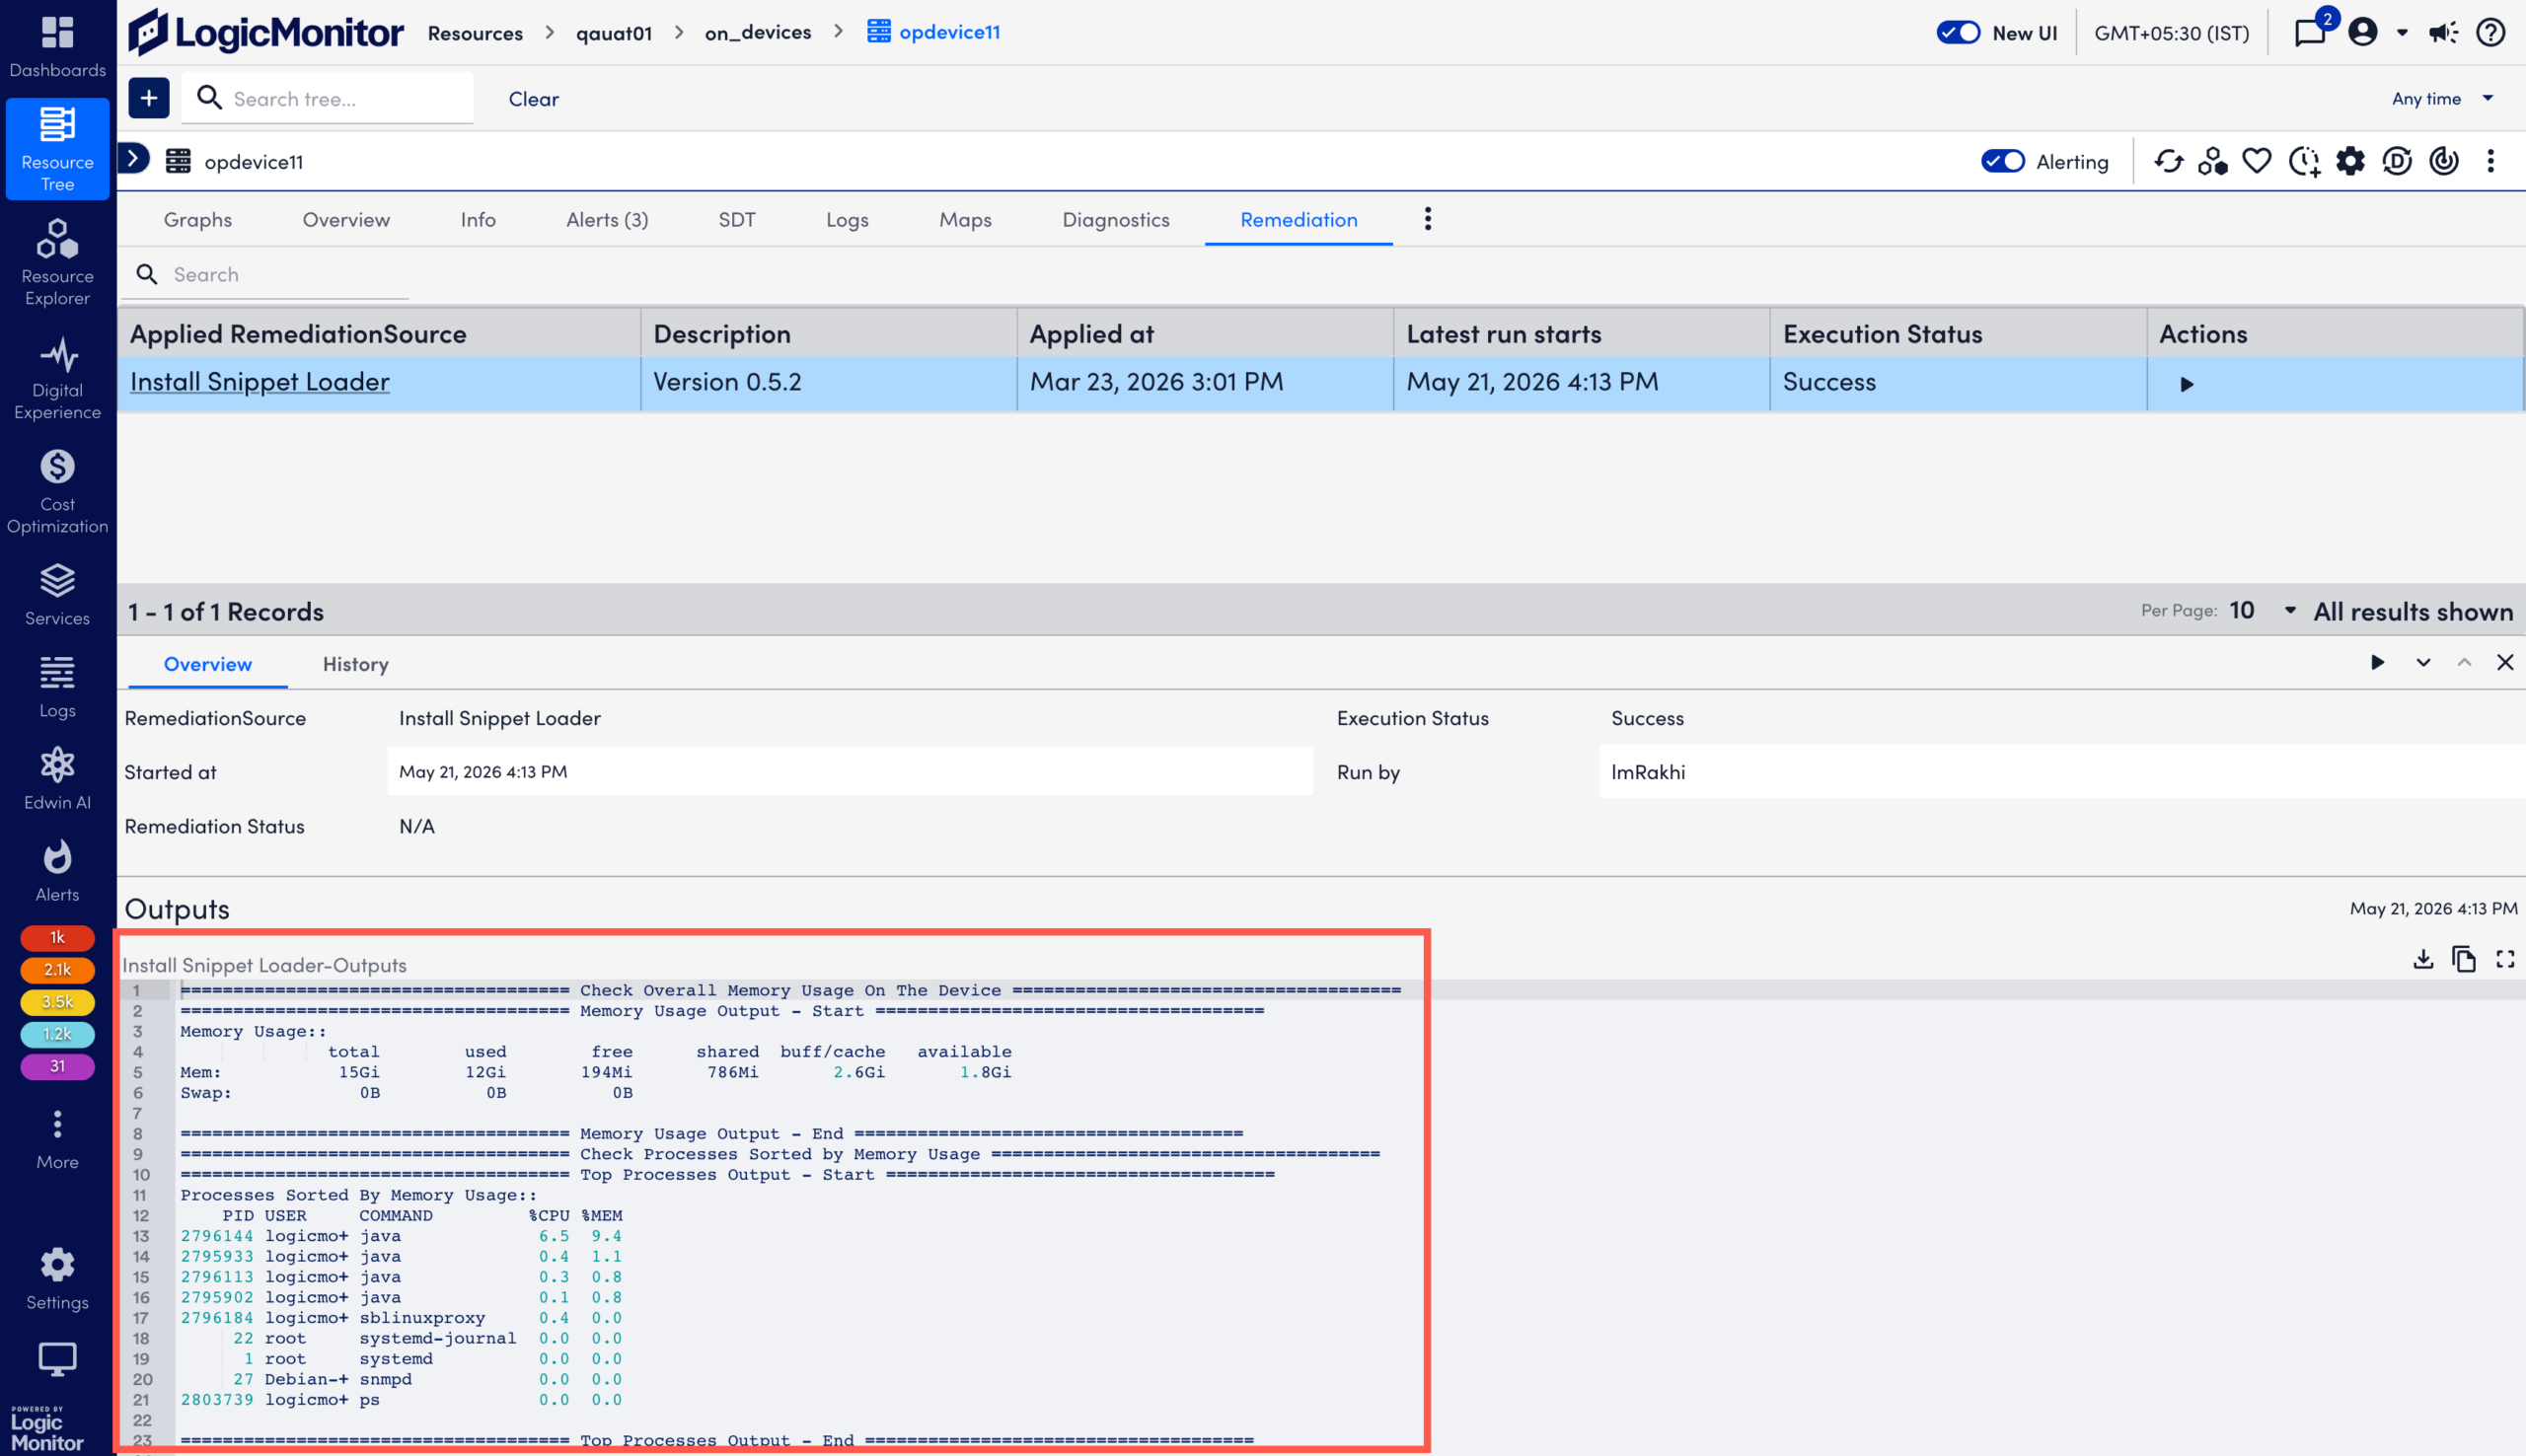This screenshot has height=1456, width=2526.
Task: Open the device manage gear icon
Action: (2350, 161)
